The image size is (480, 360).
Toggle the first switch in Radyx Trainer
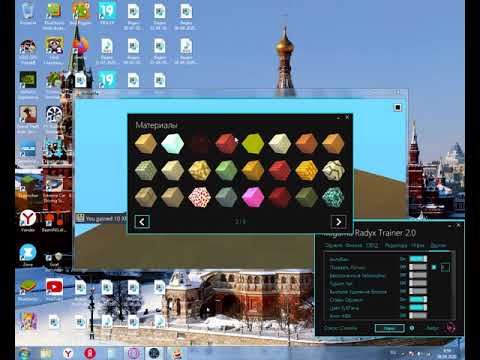pyautogui.click(x=418, y=259)
